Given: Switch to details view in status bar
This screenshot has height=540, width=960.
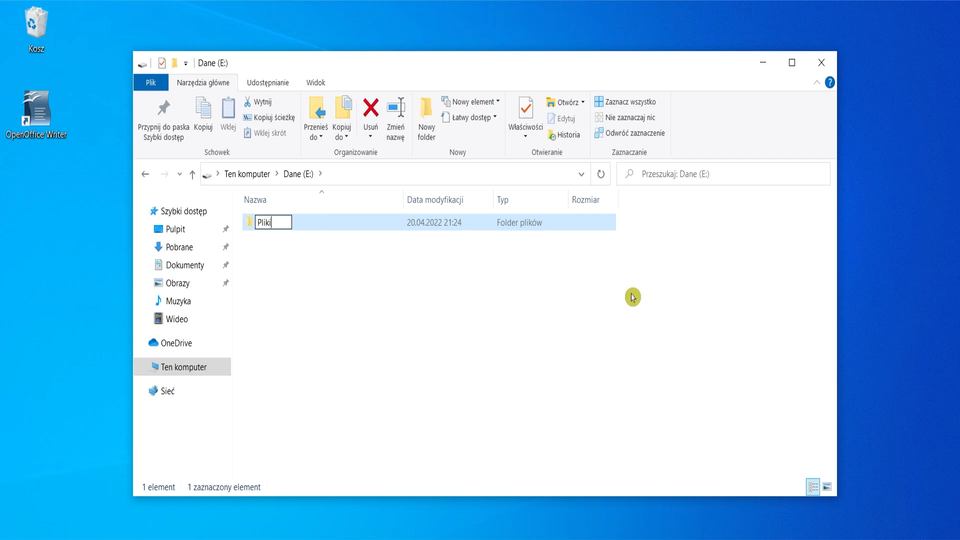Looking at the screenshot, I should pos(813,487).
